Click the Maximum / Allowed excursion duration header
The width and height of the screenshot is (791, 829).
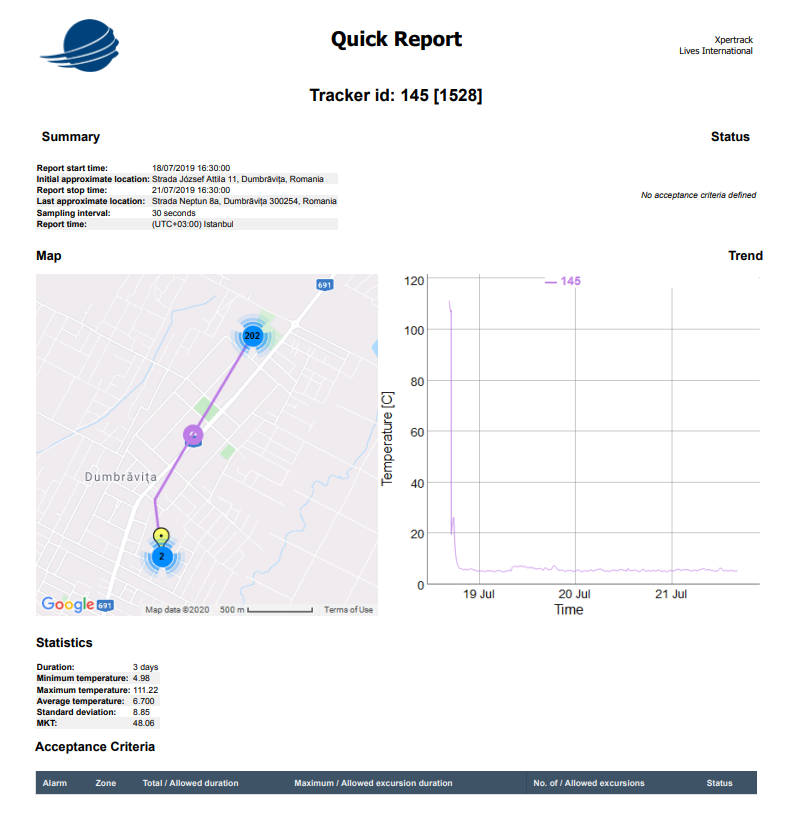tap(373, 783)
